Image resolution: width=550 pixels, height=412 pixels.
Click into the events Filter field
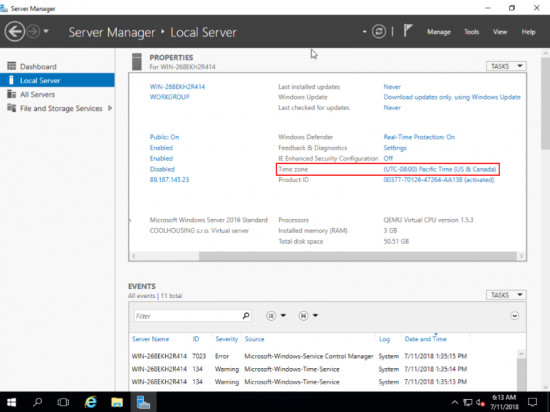(188, 316)
